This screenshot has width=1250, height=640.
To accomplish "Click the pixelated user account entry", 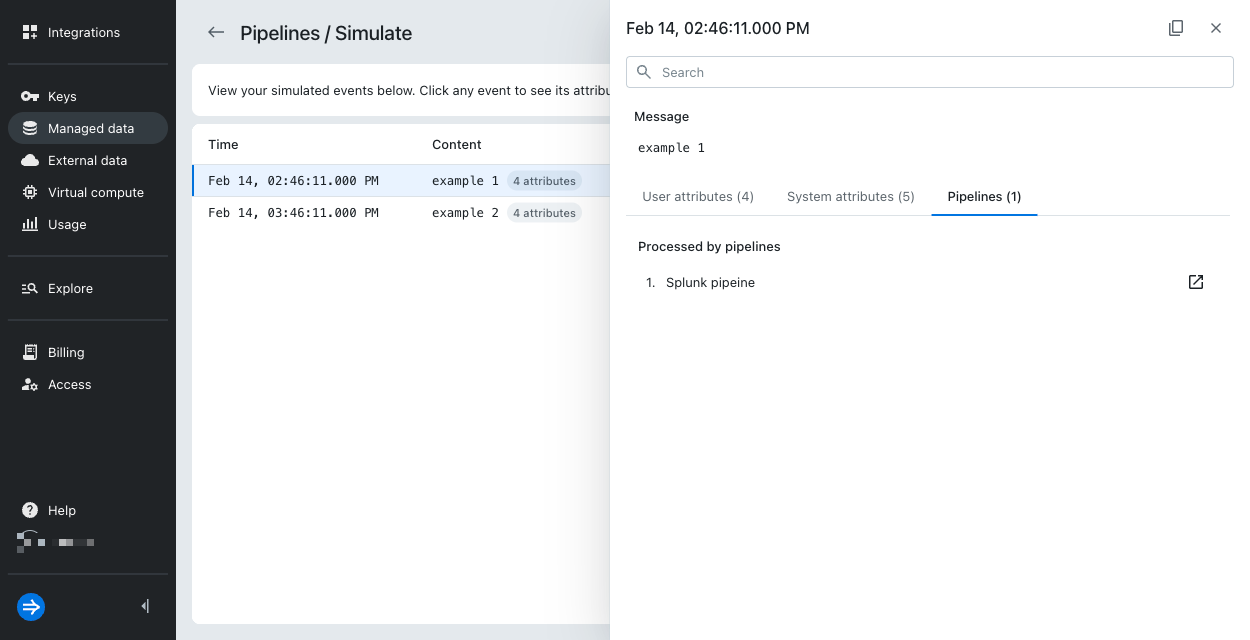I will coord(56,542).
